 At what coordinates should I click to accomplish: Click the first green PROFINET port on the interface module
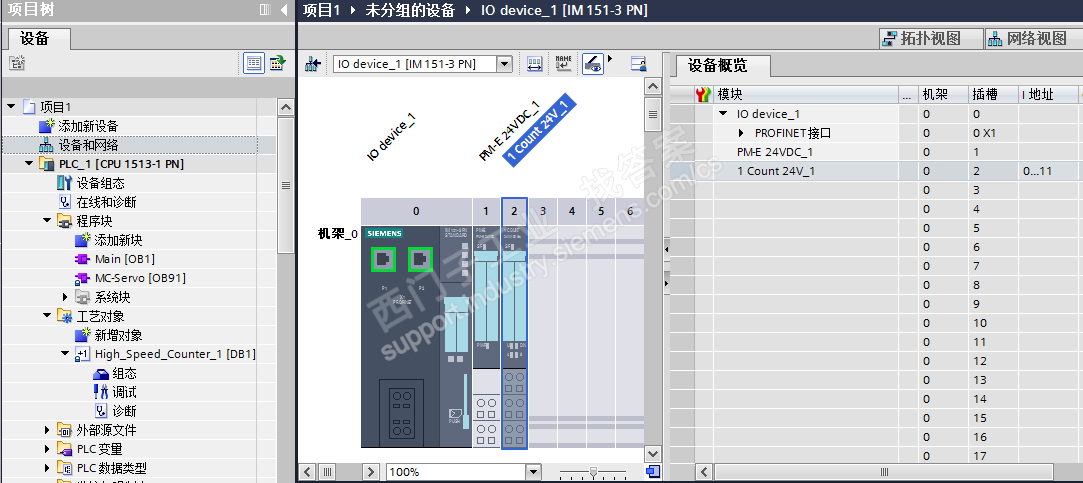(384, 260)
